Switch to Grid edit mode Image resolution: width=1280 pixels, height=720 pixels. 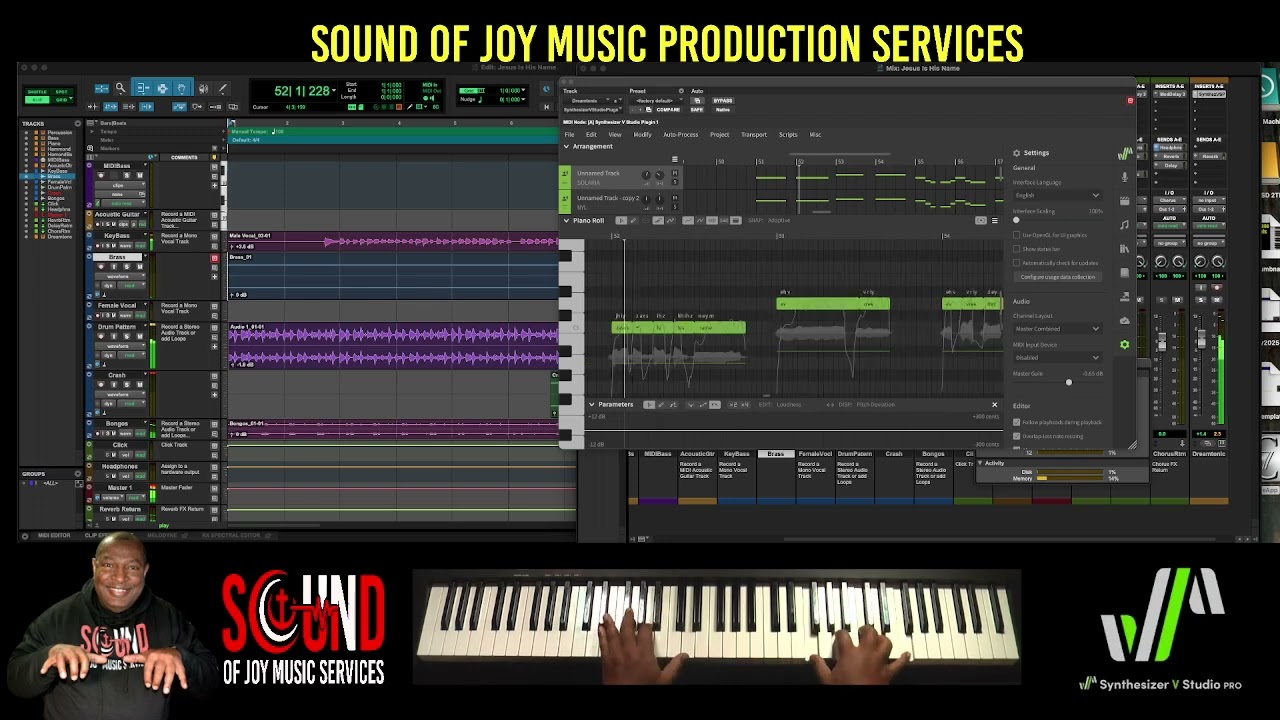[x=61, y=100]
